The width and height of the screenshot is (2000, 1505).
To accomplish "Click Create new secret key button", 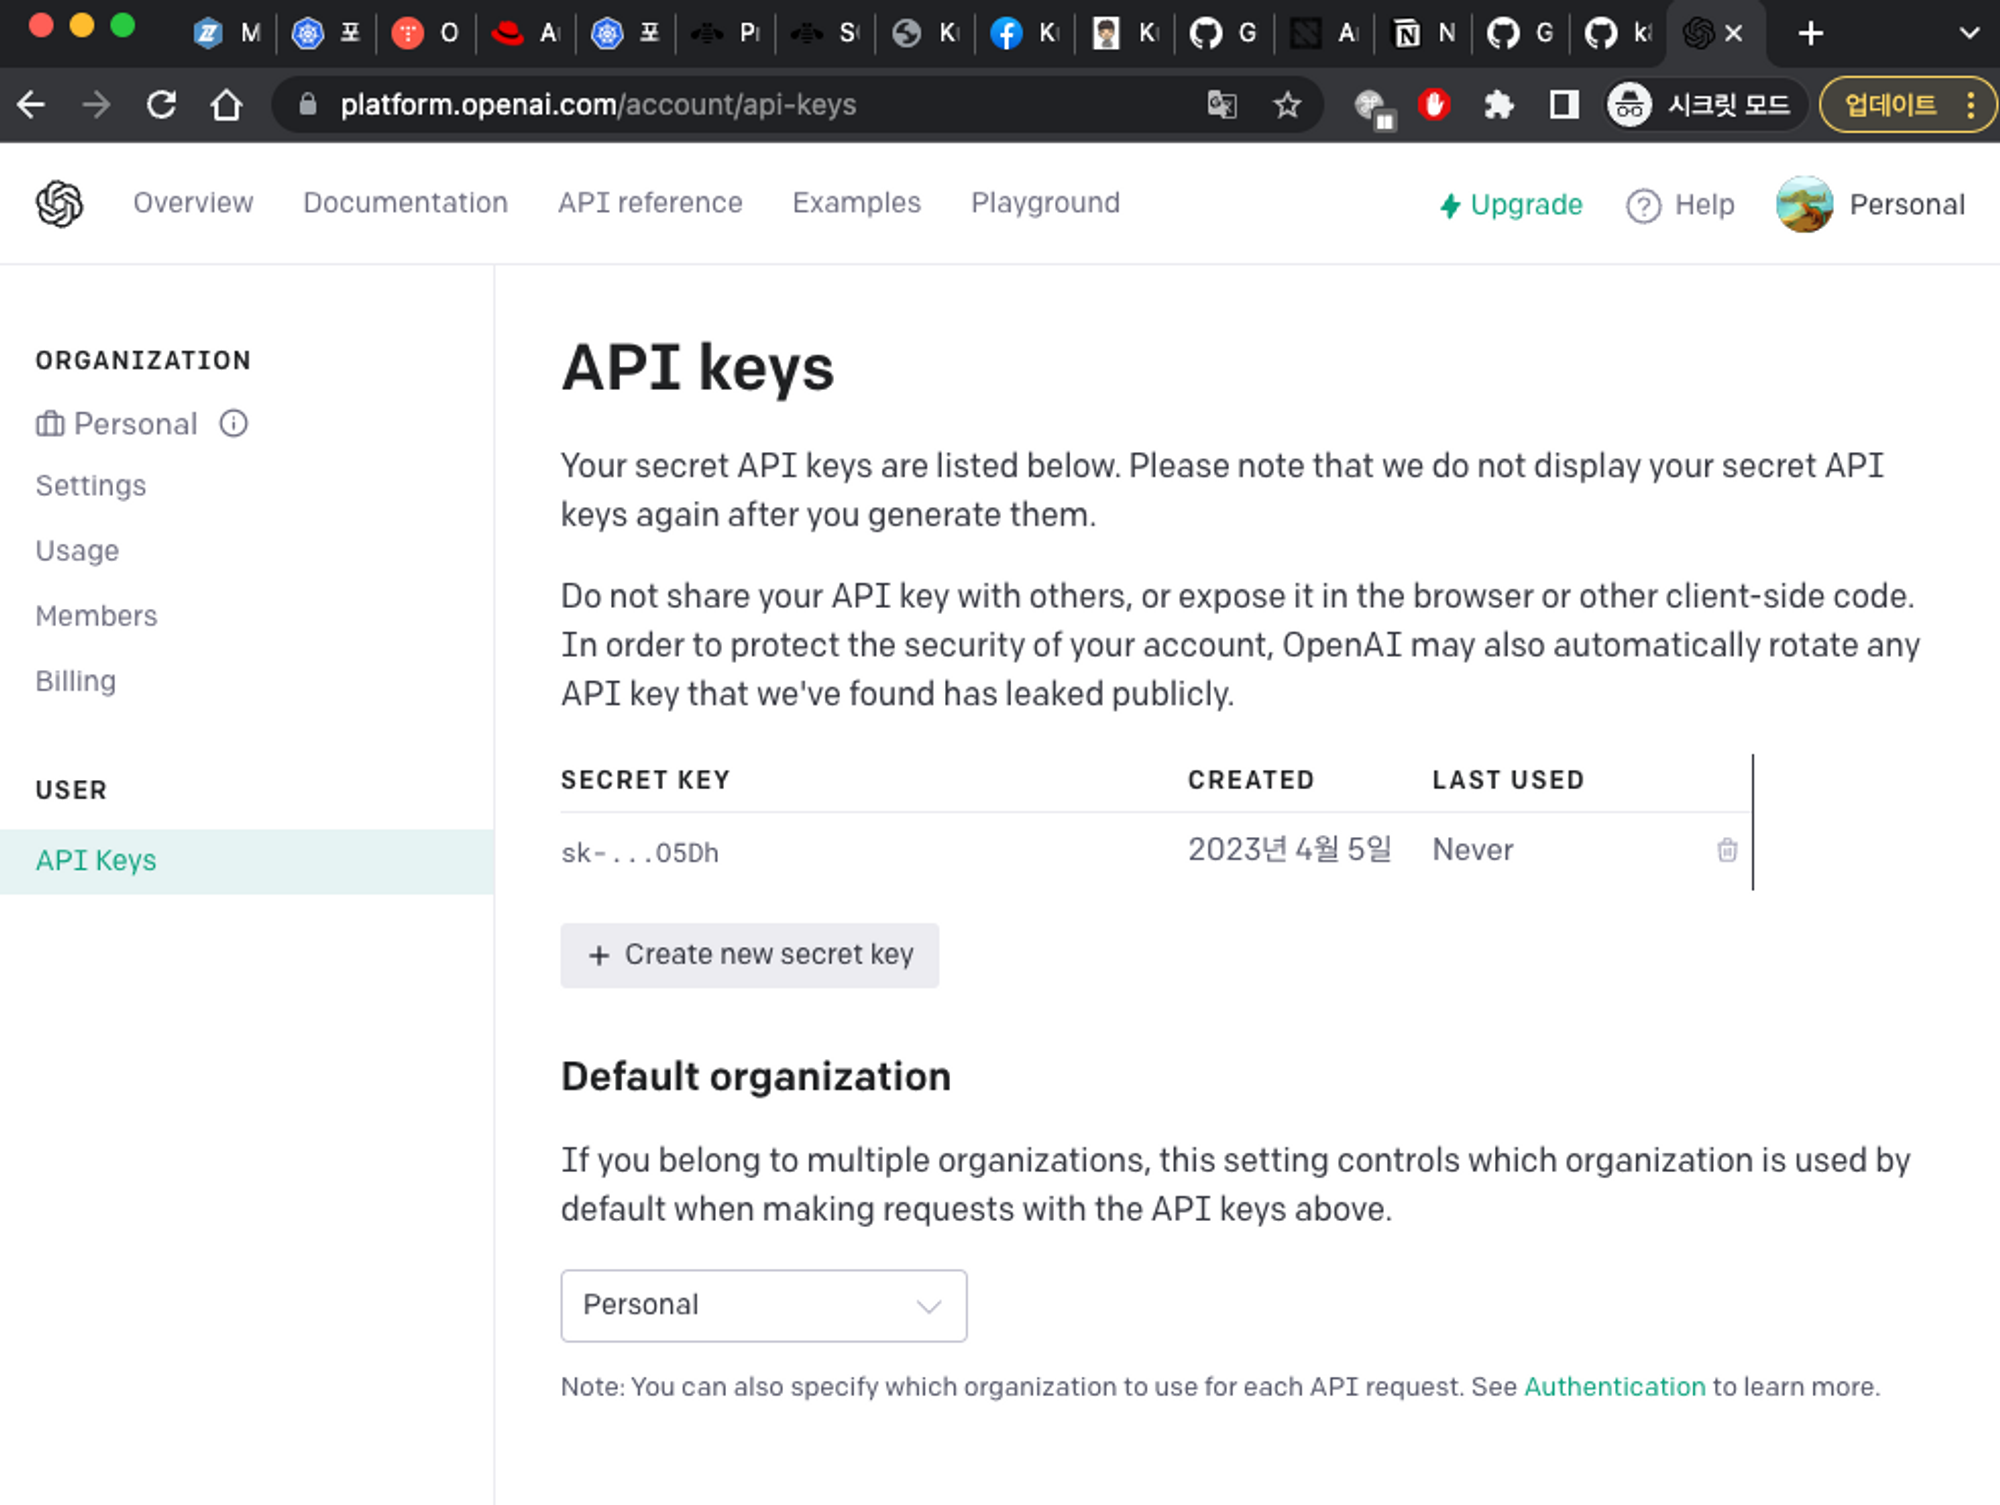I will click(x=749, y=955).
